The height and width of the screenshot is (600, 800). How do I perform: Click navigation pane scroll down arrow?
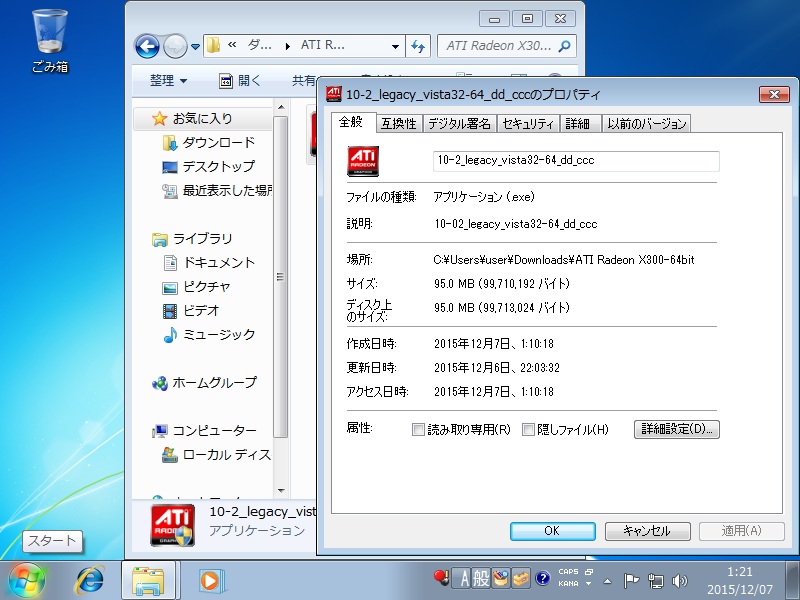pyautogui.click(x=281, y=491)
